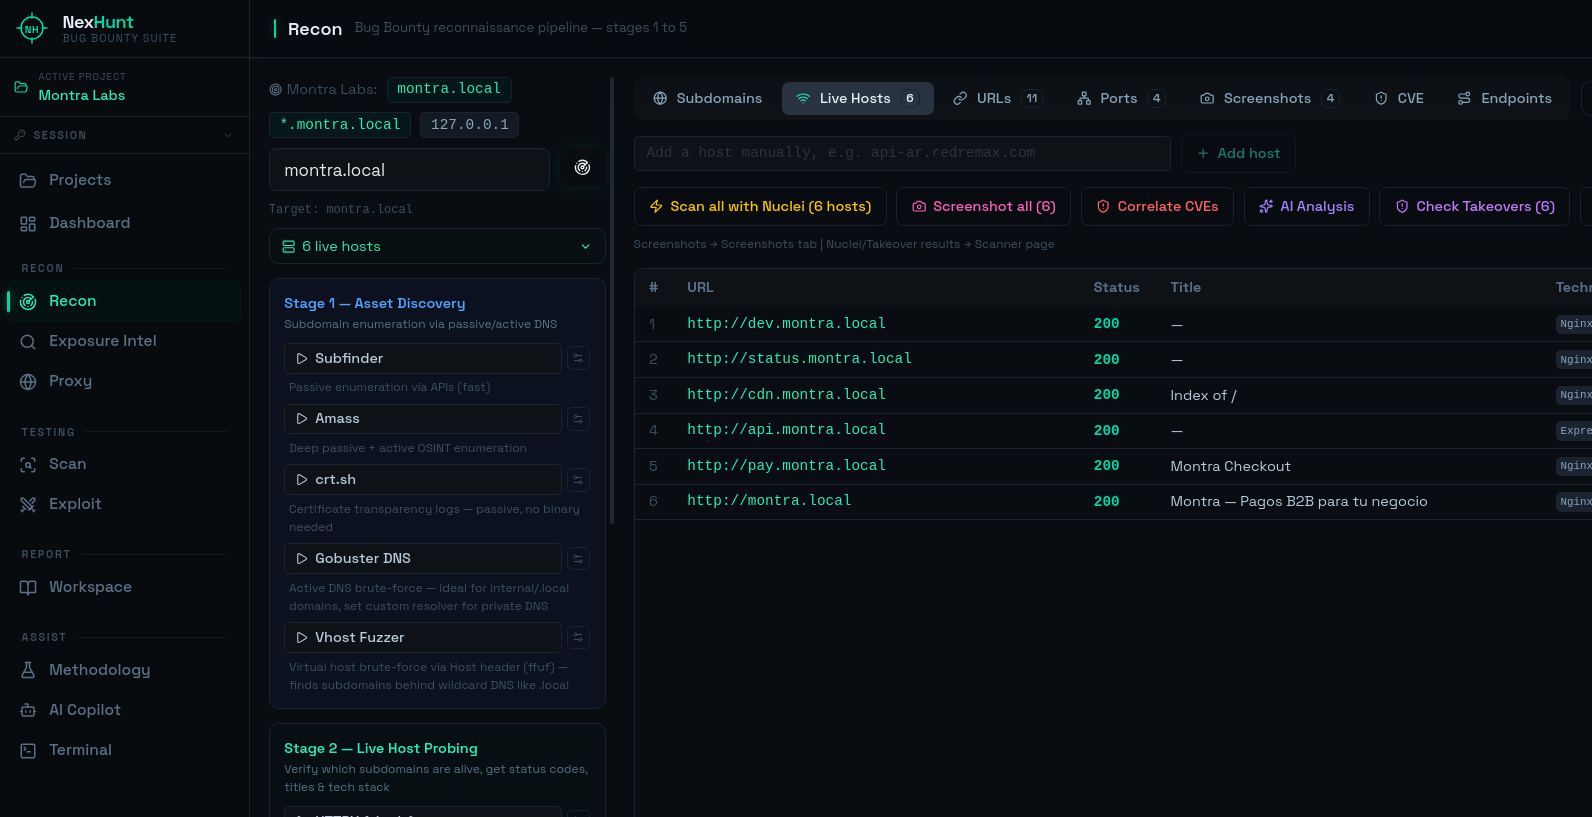Click the Stage 2 — Live Host Probing heading

tap(381, 748)
